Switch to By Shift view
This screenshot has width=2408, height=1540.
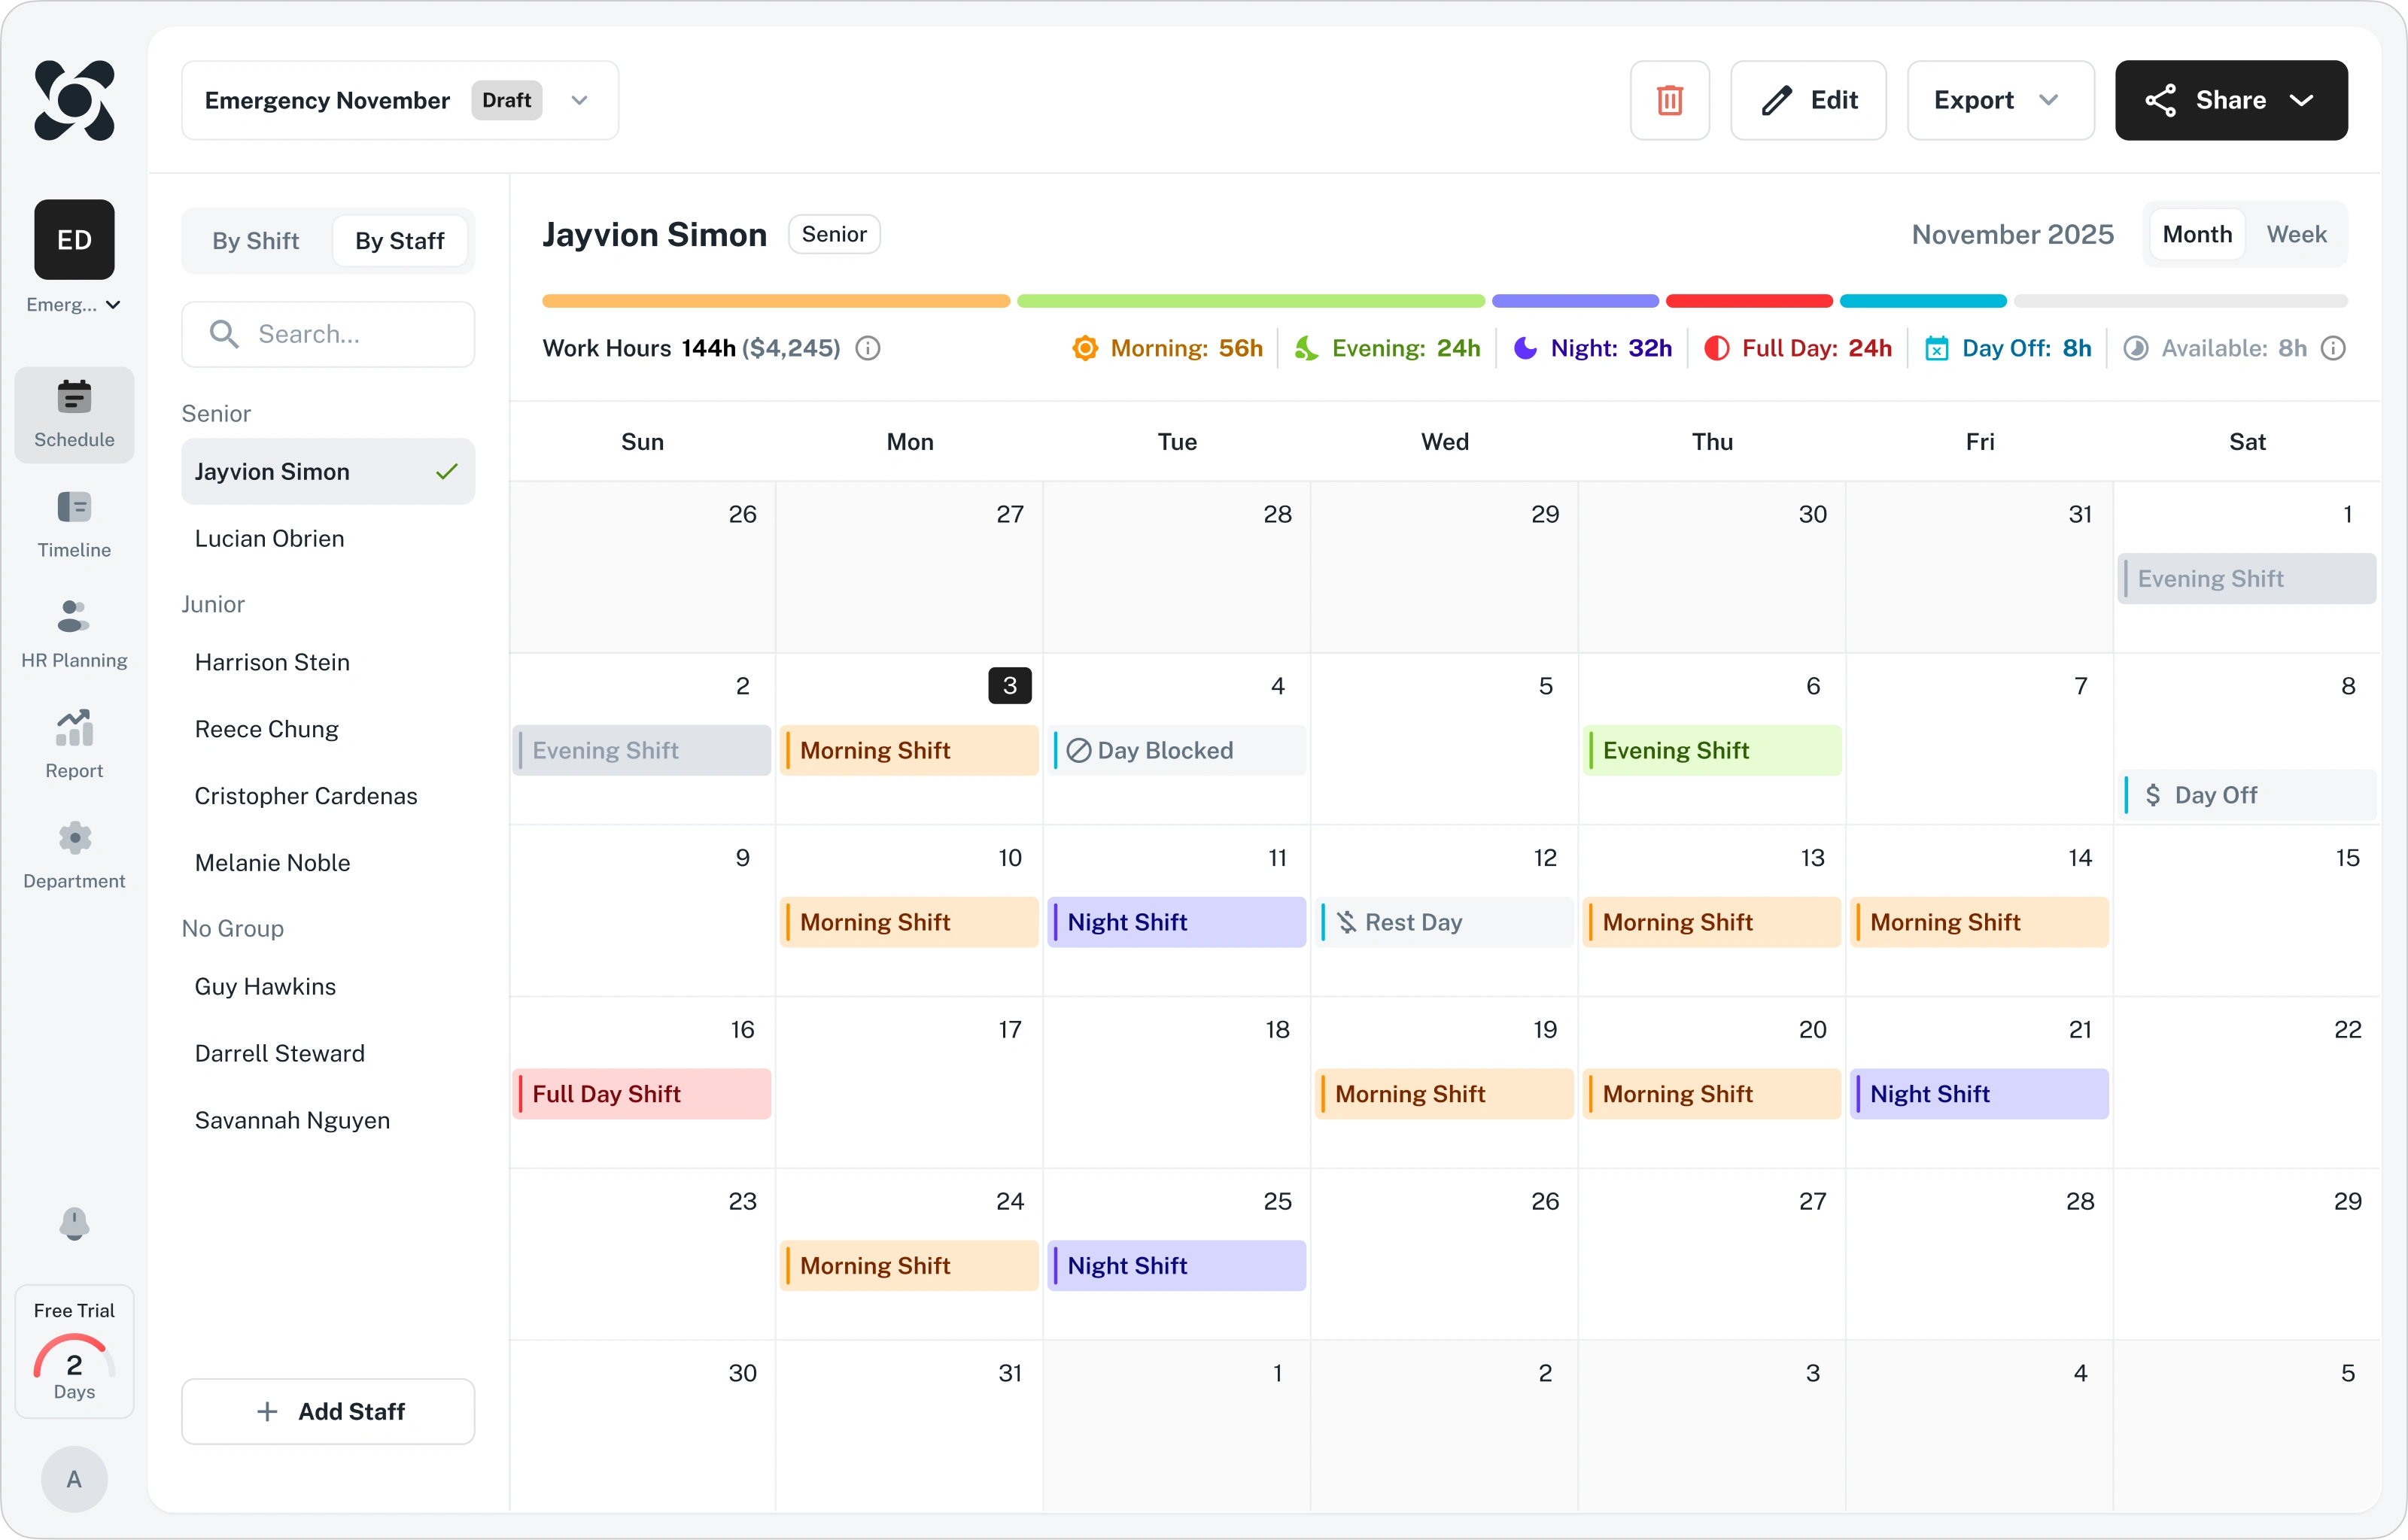pos(255,241)
